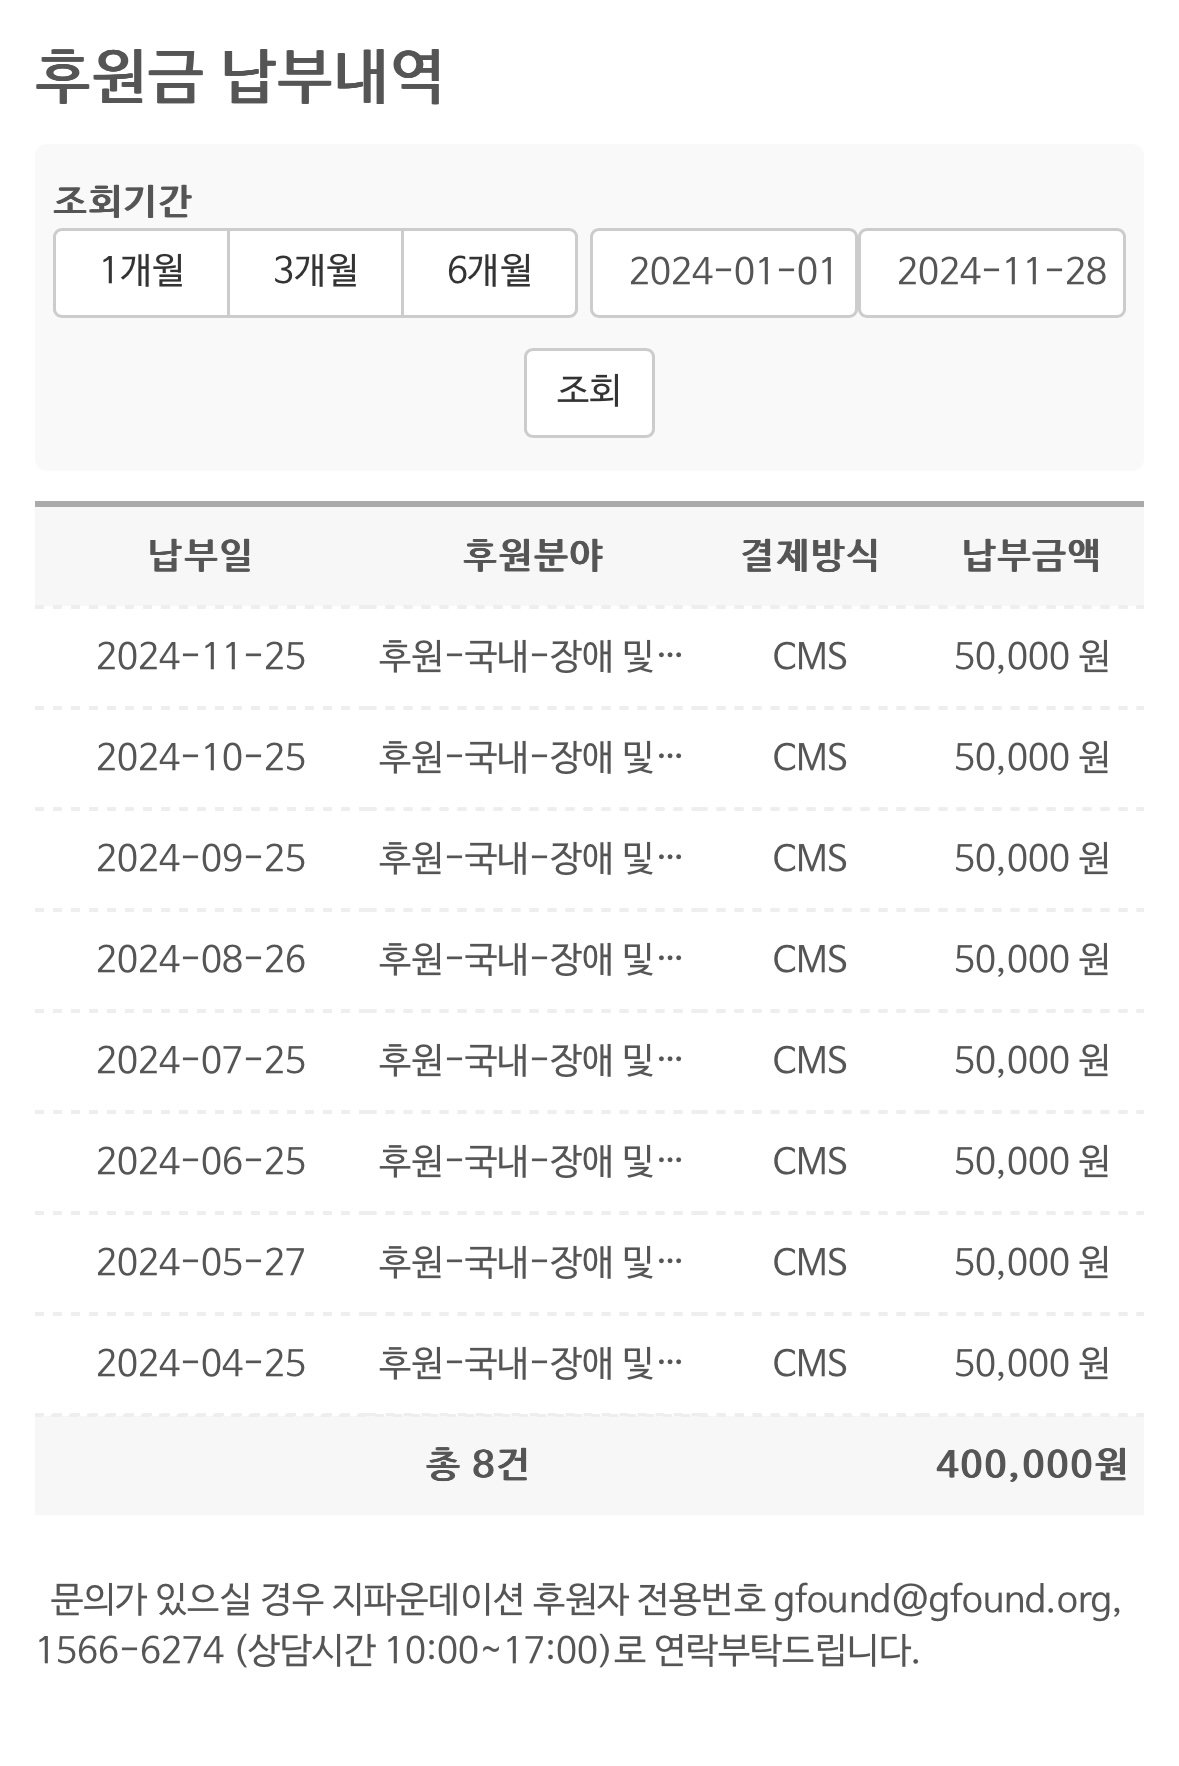The height and width of the screenshot is (1766, 1179).
Task: Click the end date field 2024-11-28
Action: (992, 272)
